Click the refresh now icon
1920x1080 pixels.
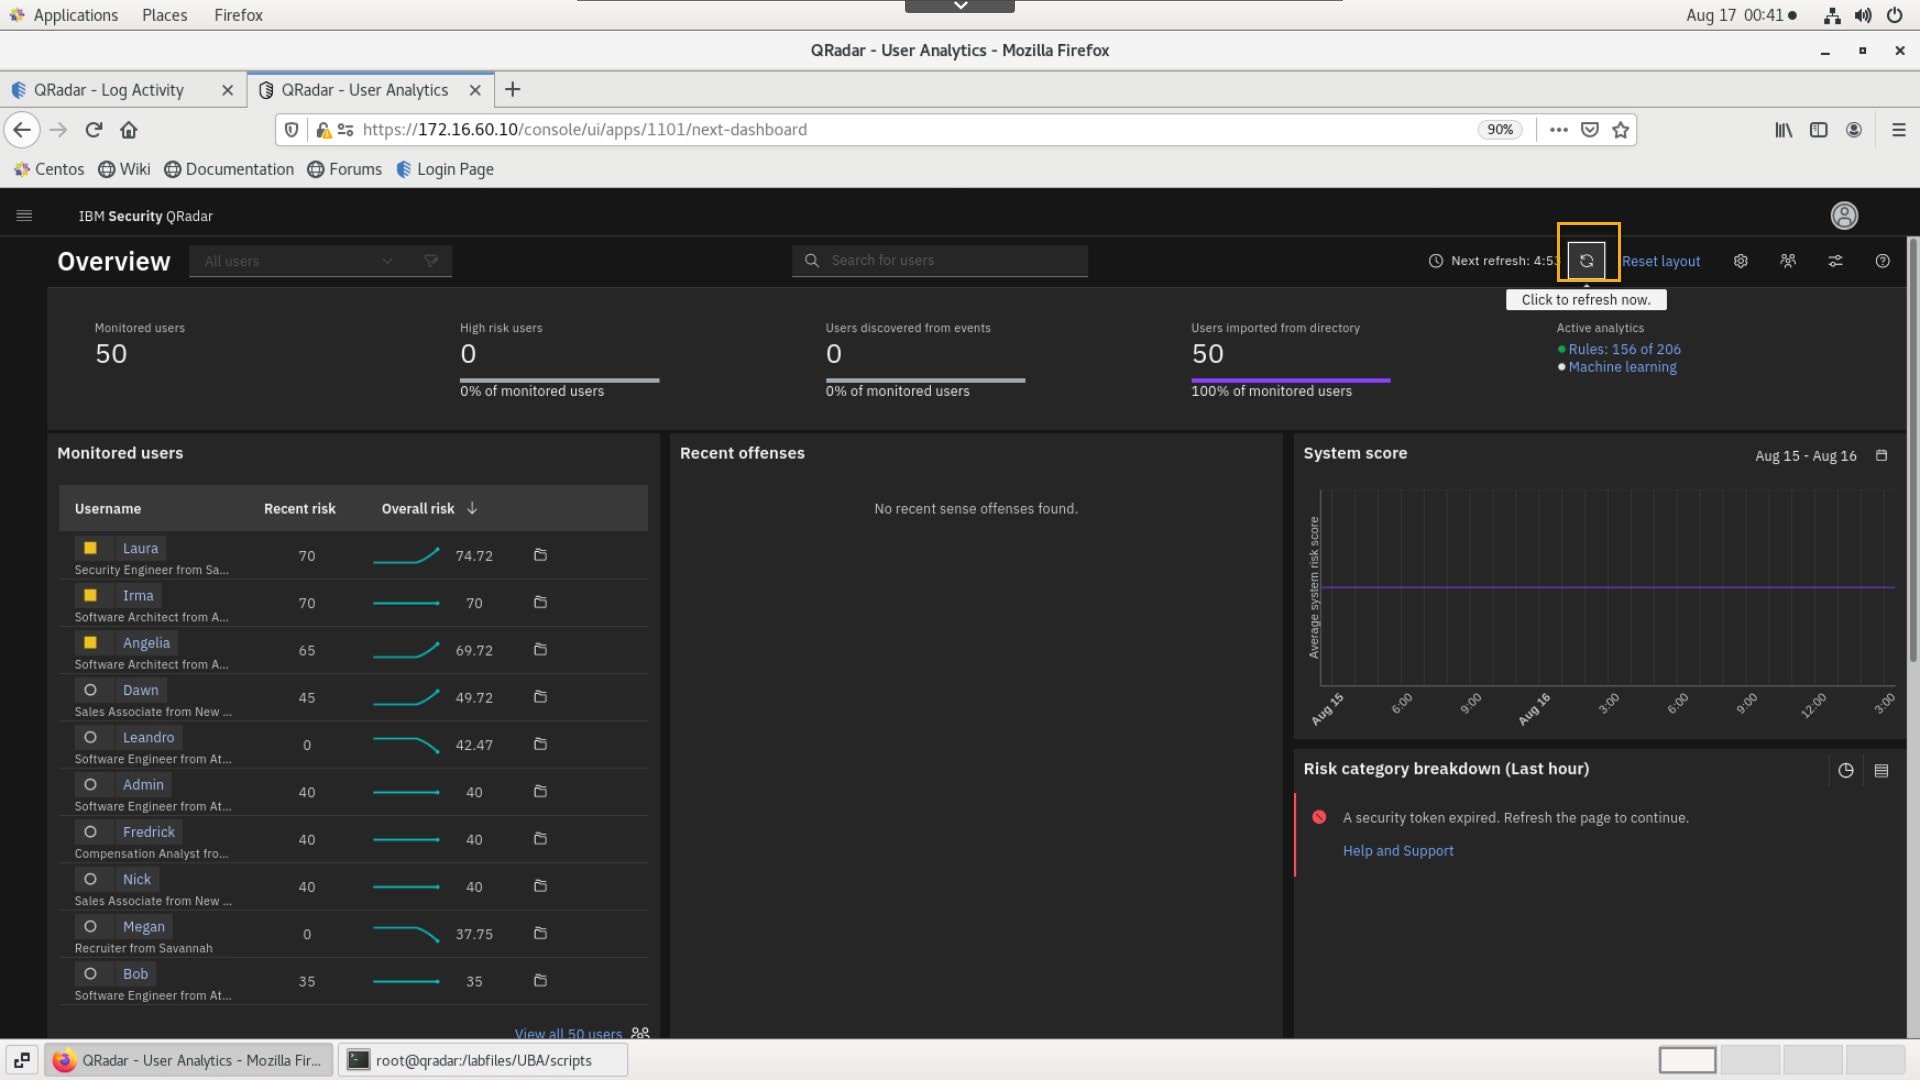(x=1586, y=261)
